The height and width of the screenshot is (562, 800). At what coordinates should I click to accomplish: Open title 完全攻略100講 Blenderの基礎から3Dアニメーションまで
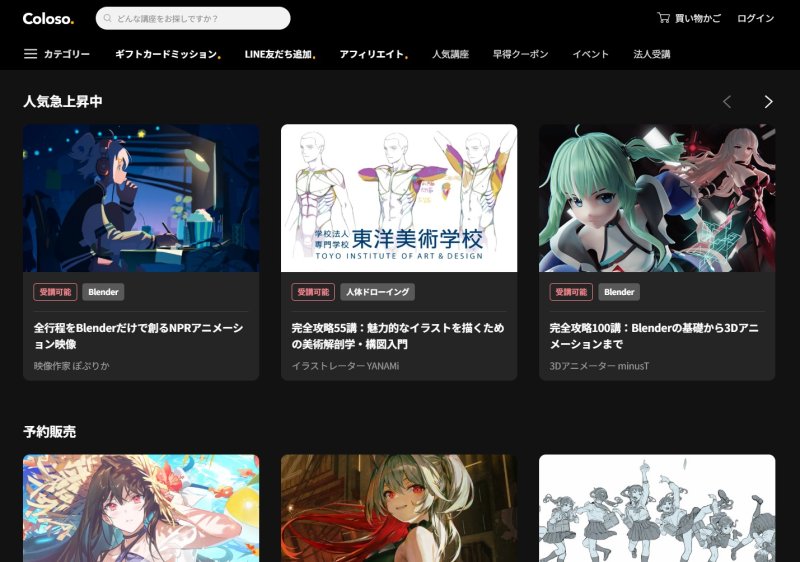click(x=654, y=336)
